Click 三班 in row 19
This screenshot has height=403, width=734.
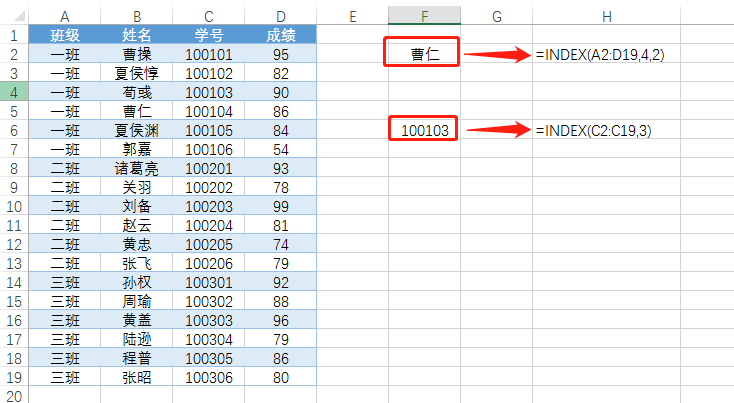click(x=65, y=377)
